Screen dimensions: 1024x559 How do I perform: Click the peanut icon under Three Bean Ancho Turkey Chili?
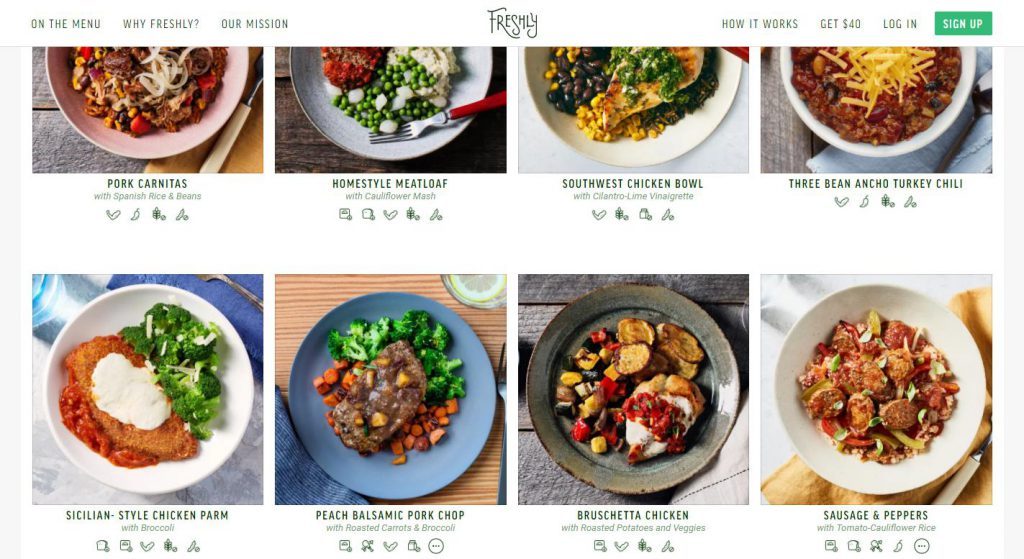[910, 202]
